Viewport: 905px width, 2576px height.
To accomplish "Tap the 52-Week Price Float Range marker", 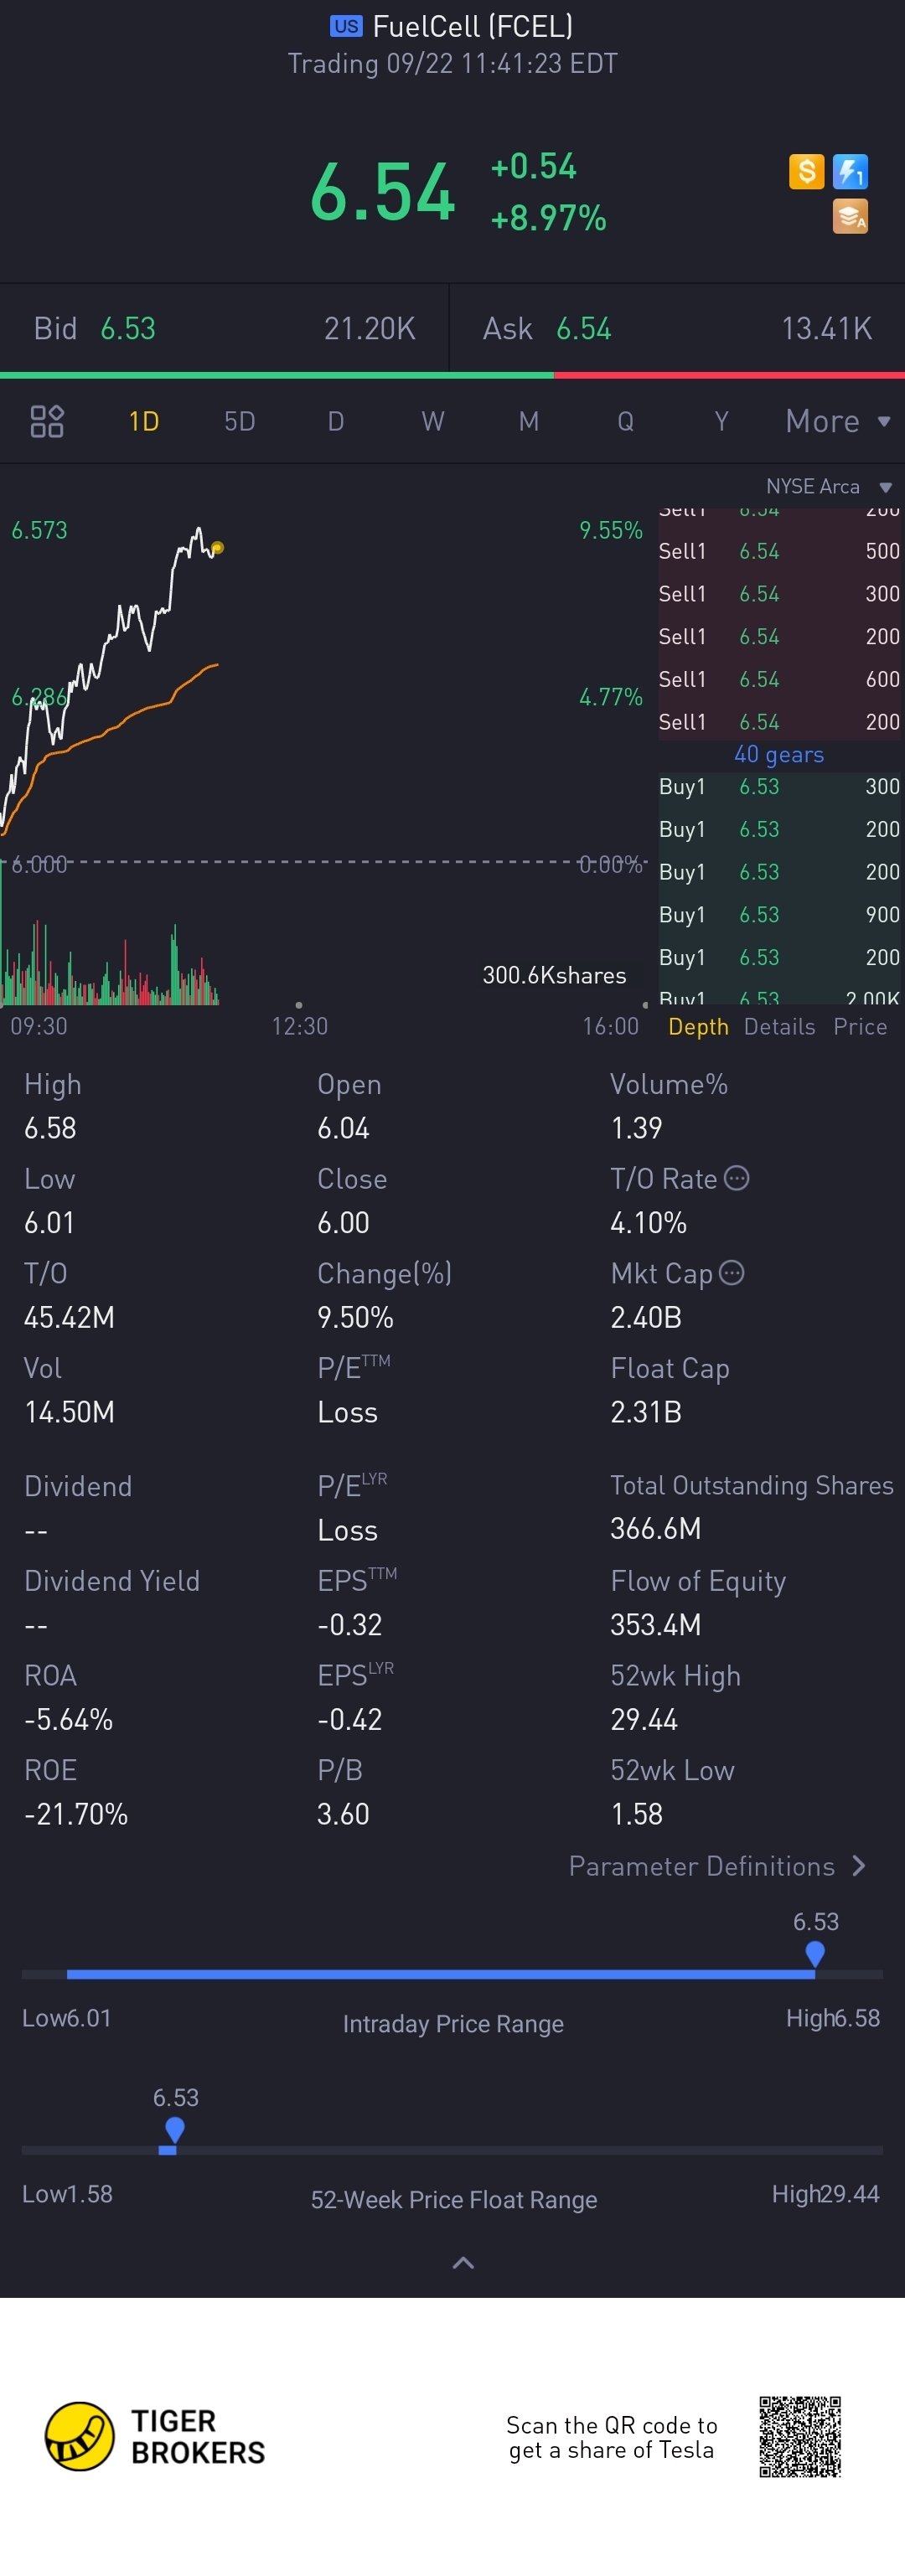I will (175, 2130).
